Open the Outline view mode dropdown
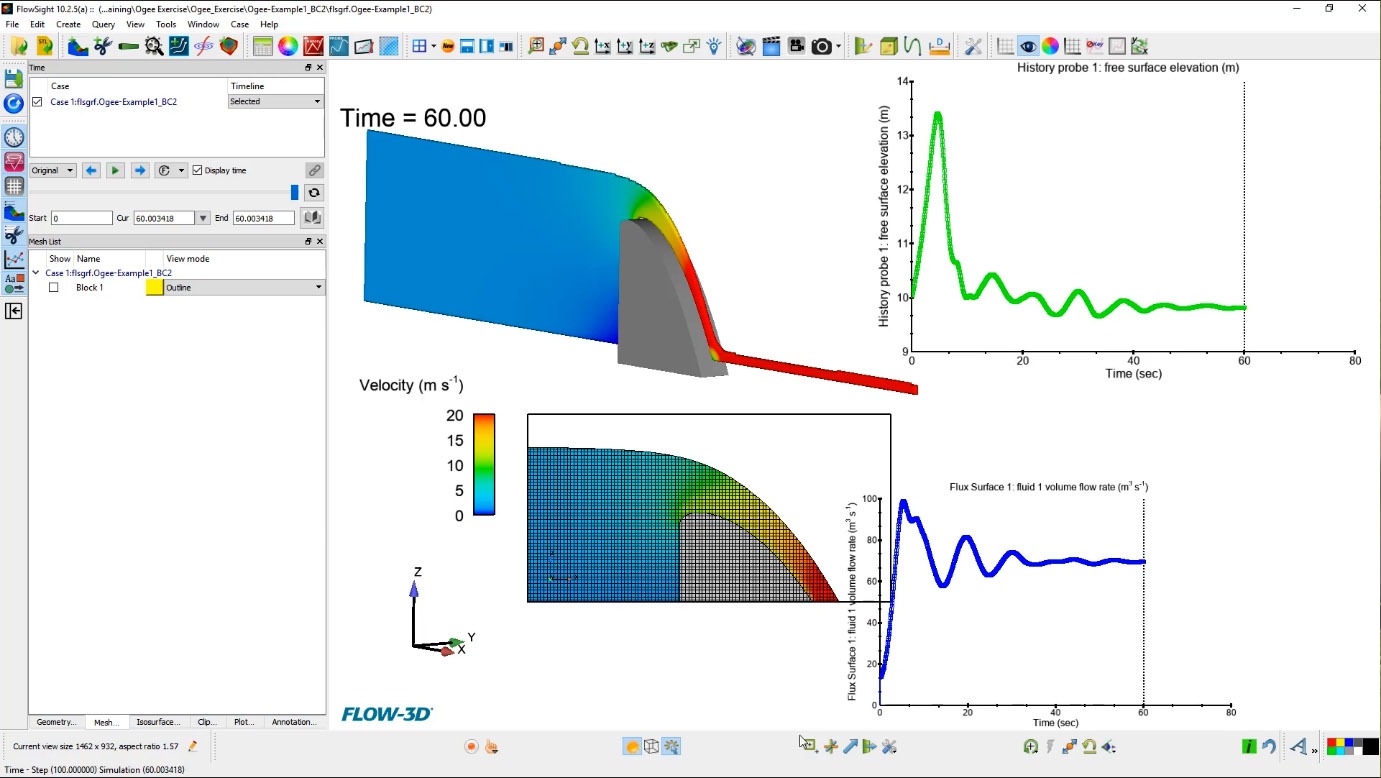Image resolution: width=1381 pixels, height=778 pixels. tap(244, 288)
